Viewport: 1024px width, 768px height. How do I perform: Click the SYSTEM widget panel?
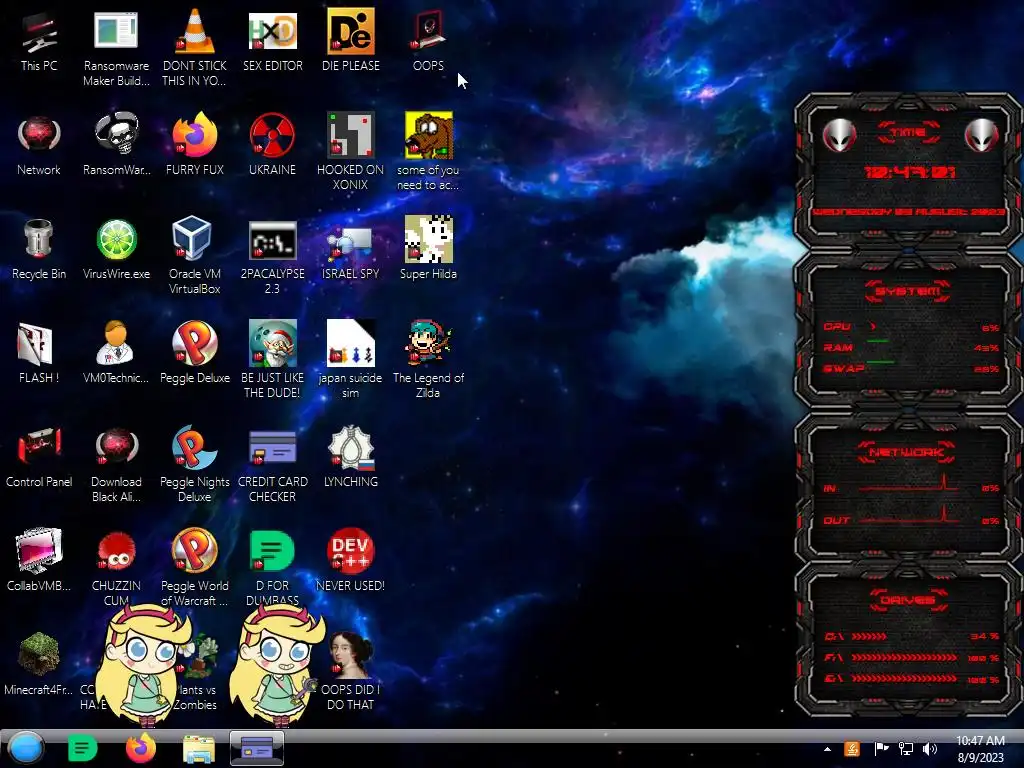click(x=908, y=333)
